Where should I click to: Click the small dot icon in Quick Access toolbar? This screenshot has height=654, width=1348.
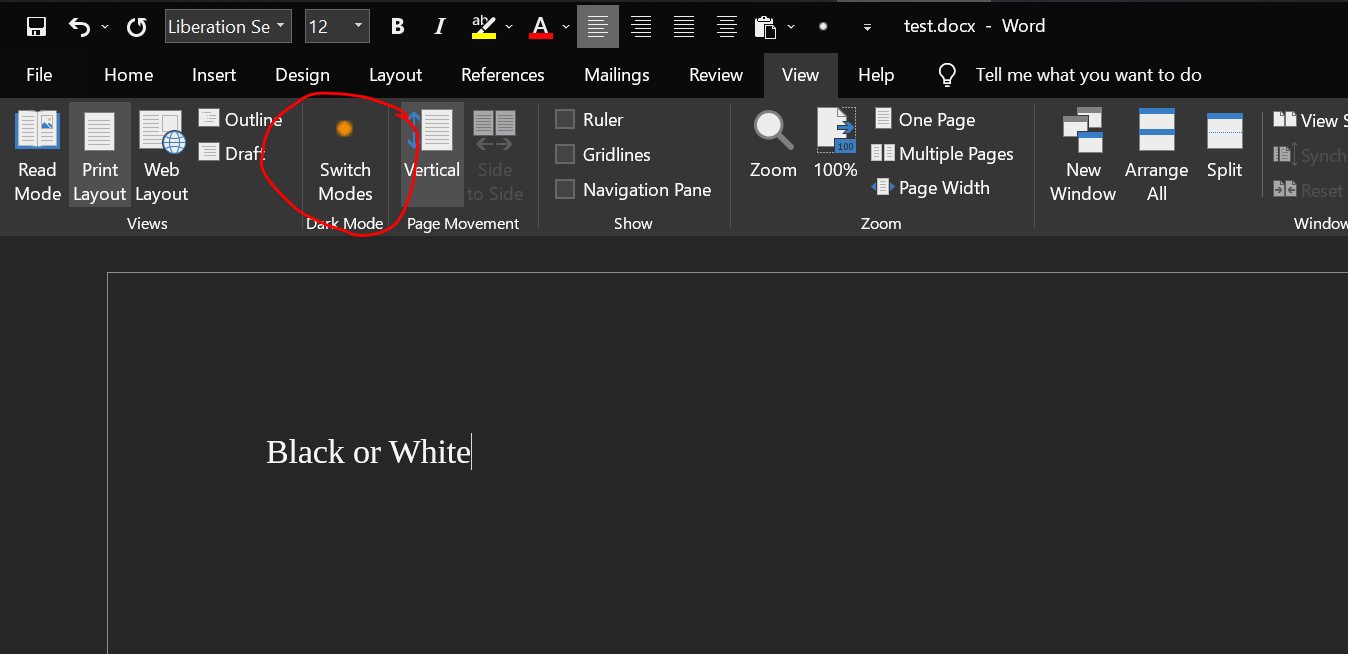[x=823, y=27]
